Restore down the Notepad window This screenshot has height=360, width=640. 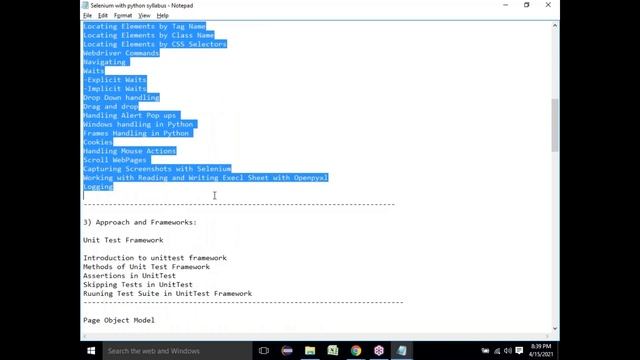click(527, 5)
